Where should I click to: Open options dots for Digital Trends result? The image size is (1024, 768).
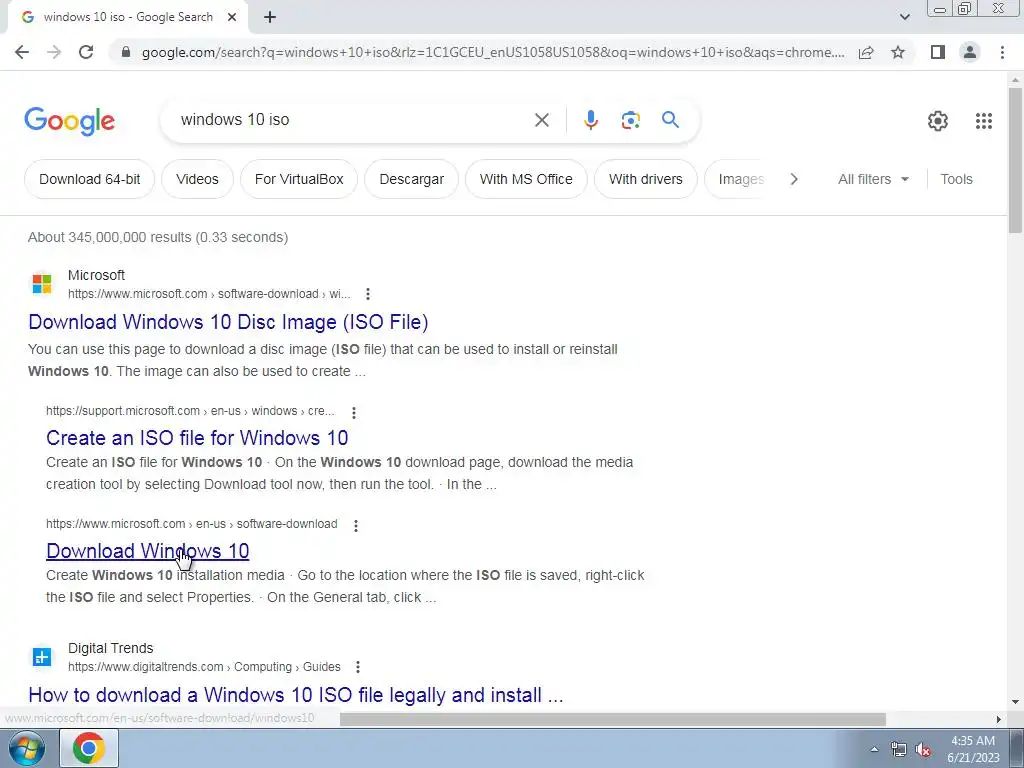357,667
